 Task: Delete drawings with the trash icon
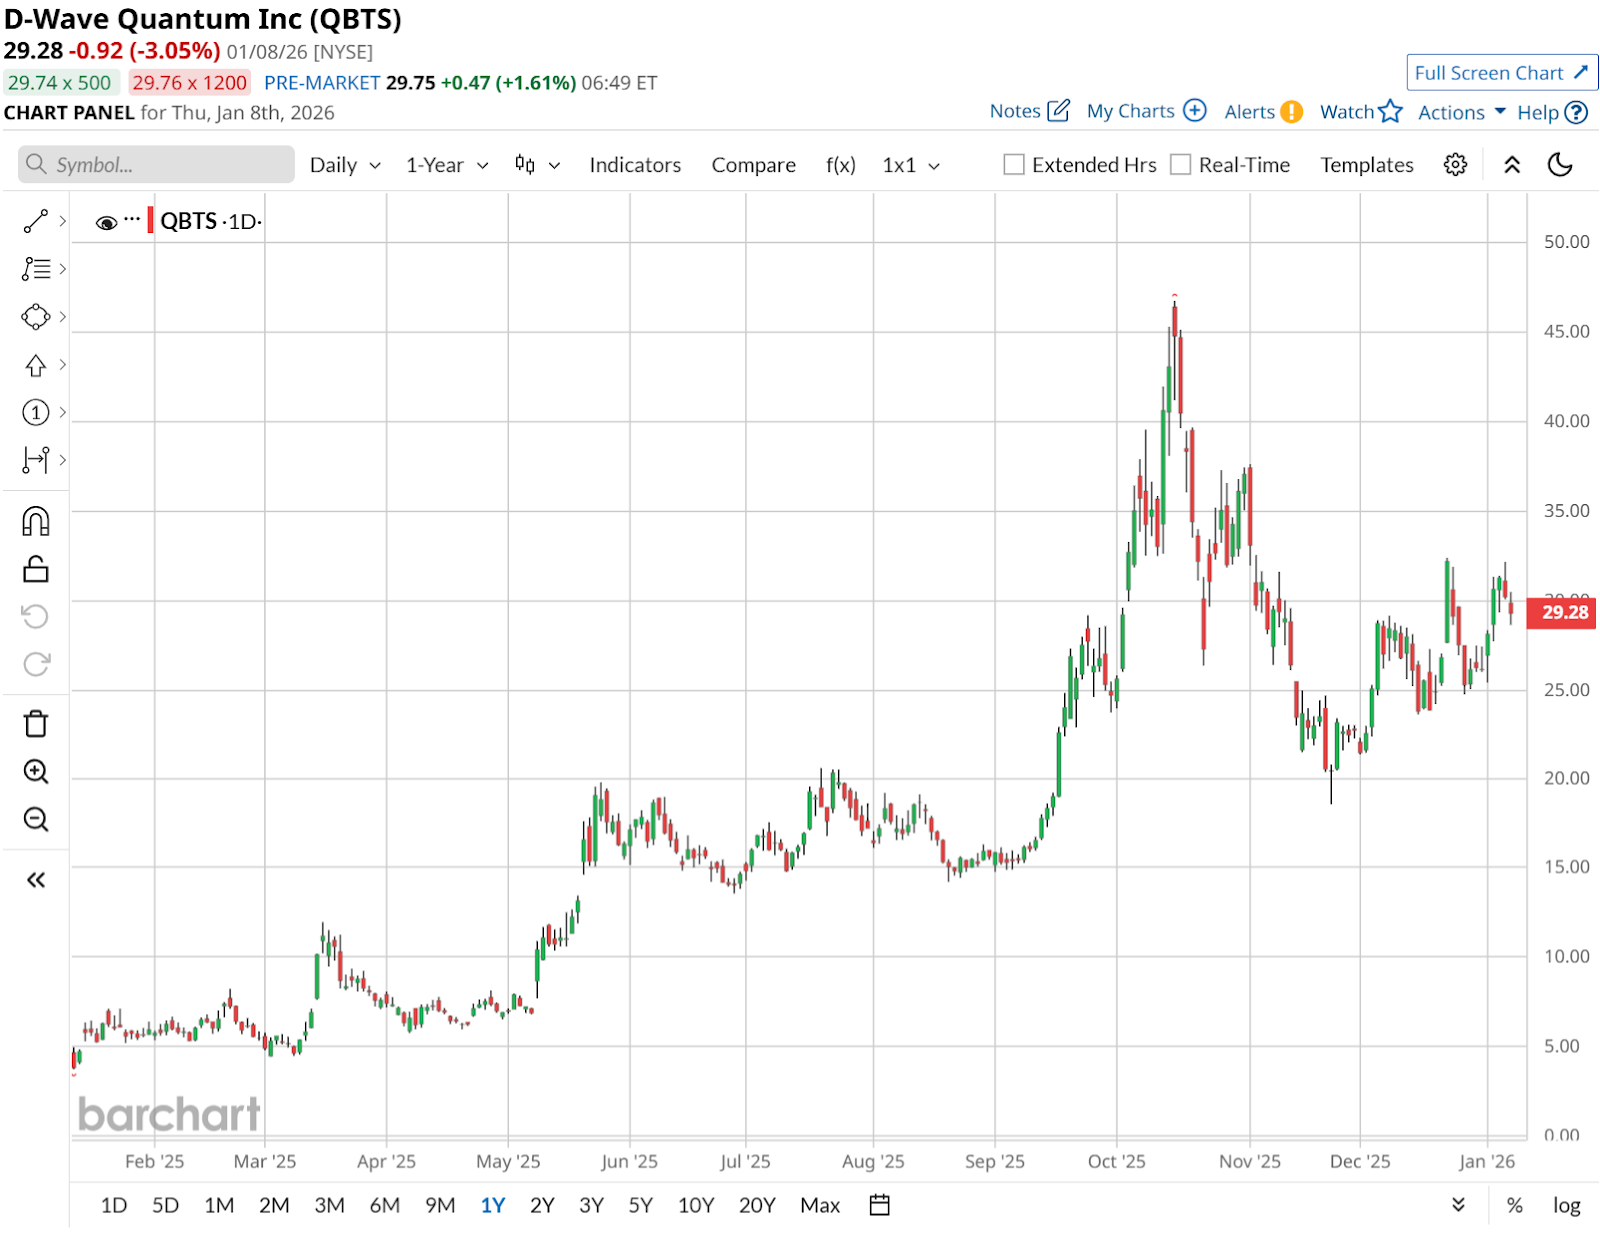pos(36,723)
